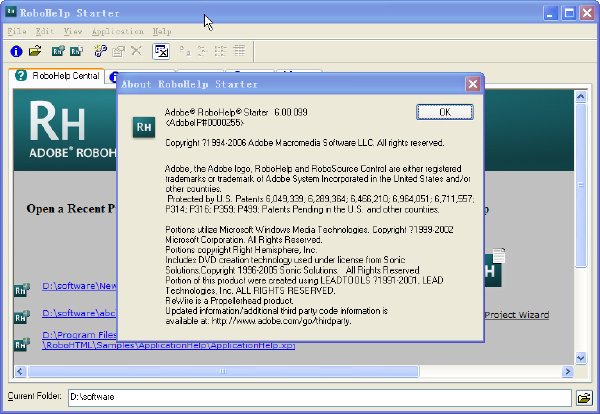The height and width of the screenshot is (414, 600).
Task: Click the Adobe RoboHelp Starter 6.00.099 version text
Action: [x=236, y=112]
